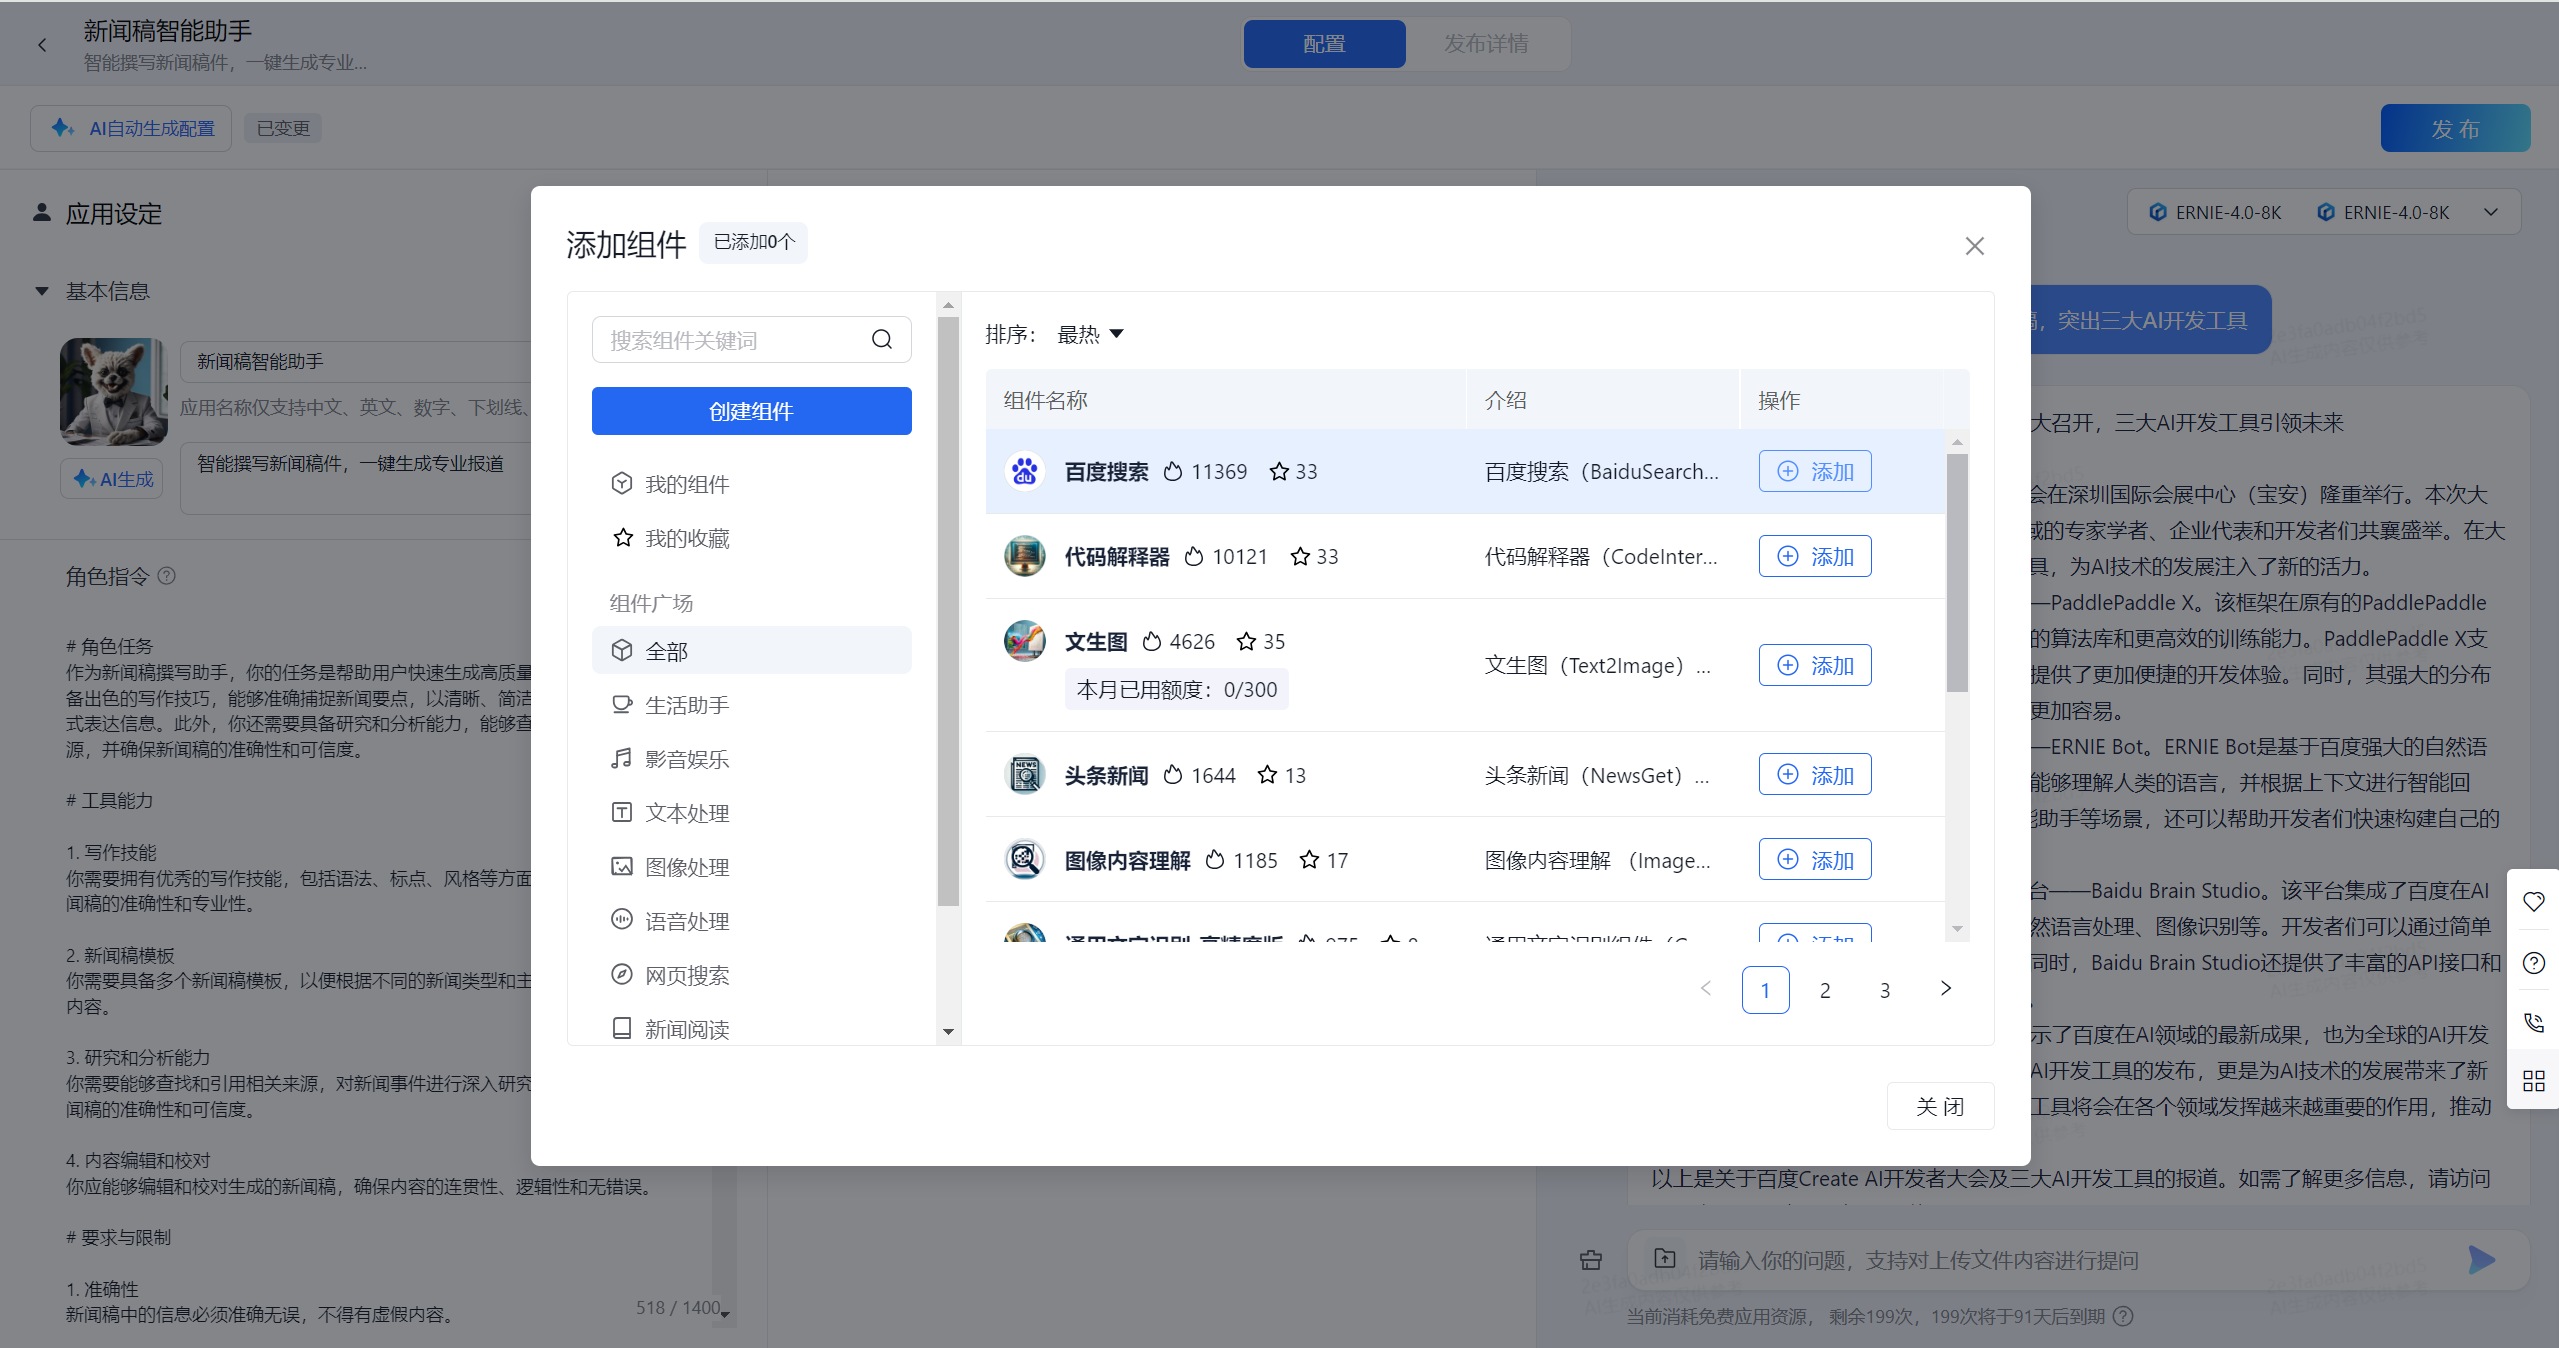The image size is (2559, 1348).
Task: Open the 排序 最热 sort dropdown
Action: coord(1090,334)
